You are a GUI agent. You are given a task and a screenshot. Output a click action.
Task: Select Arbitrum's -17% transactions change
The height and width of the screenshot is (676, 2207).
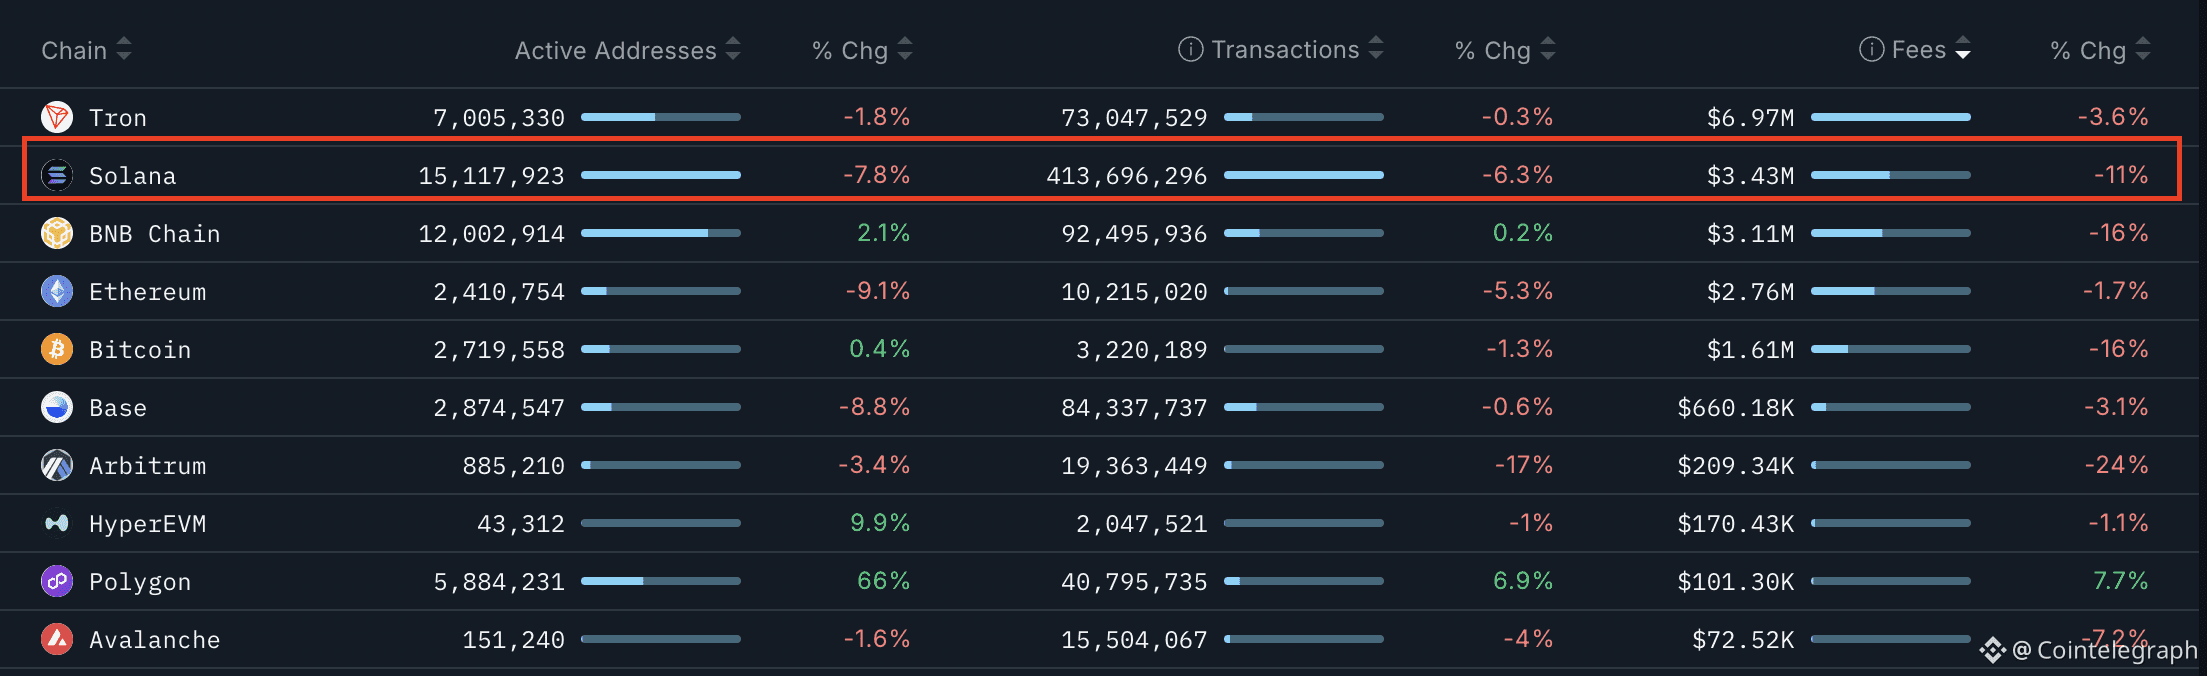[x=1524, y=465]
